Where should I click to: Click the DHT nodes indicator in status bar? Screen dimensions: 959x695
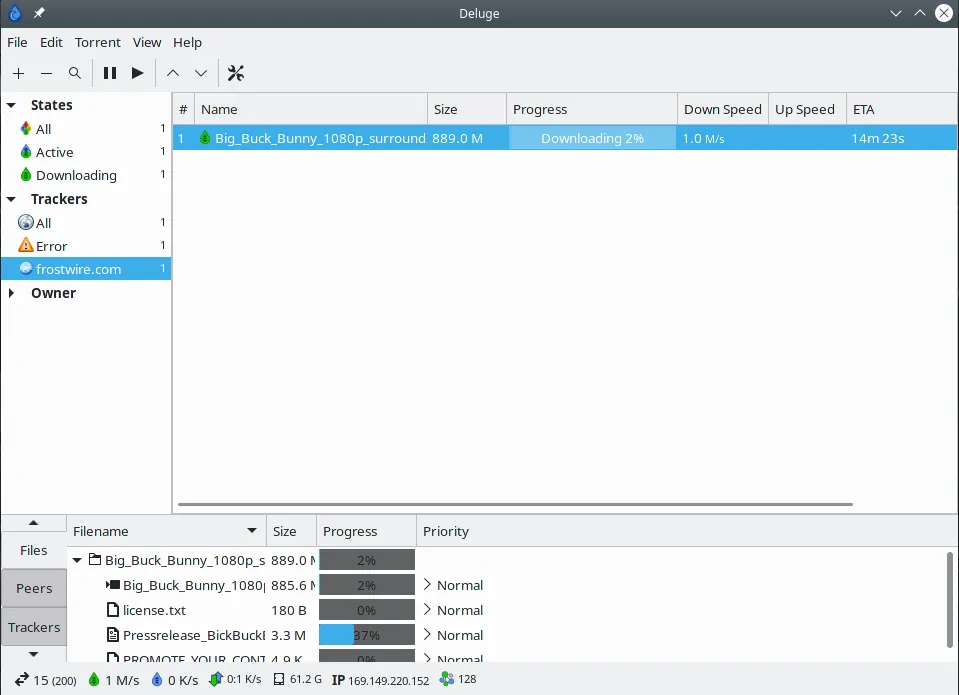(458, 680)
